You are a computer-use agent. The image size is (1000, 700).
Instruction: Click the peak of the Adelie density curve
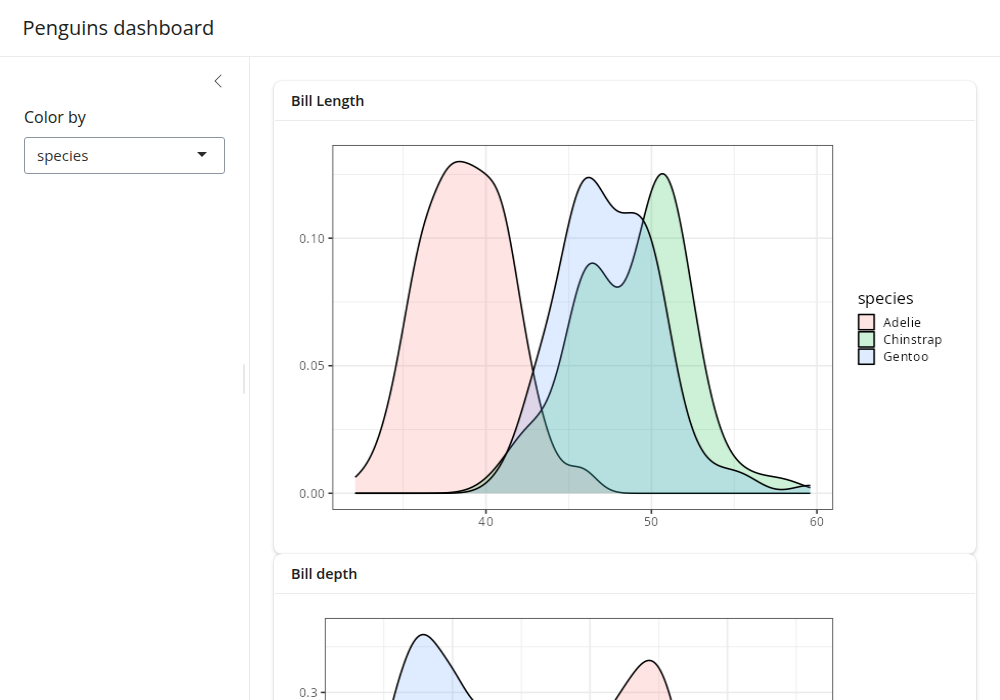459,162
